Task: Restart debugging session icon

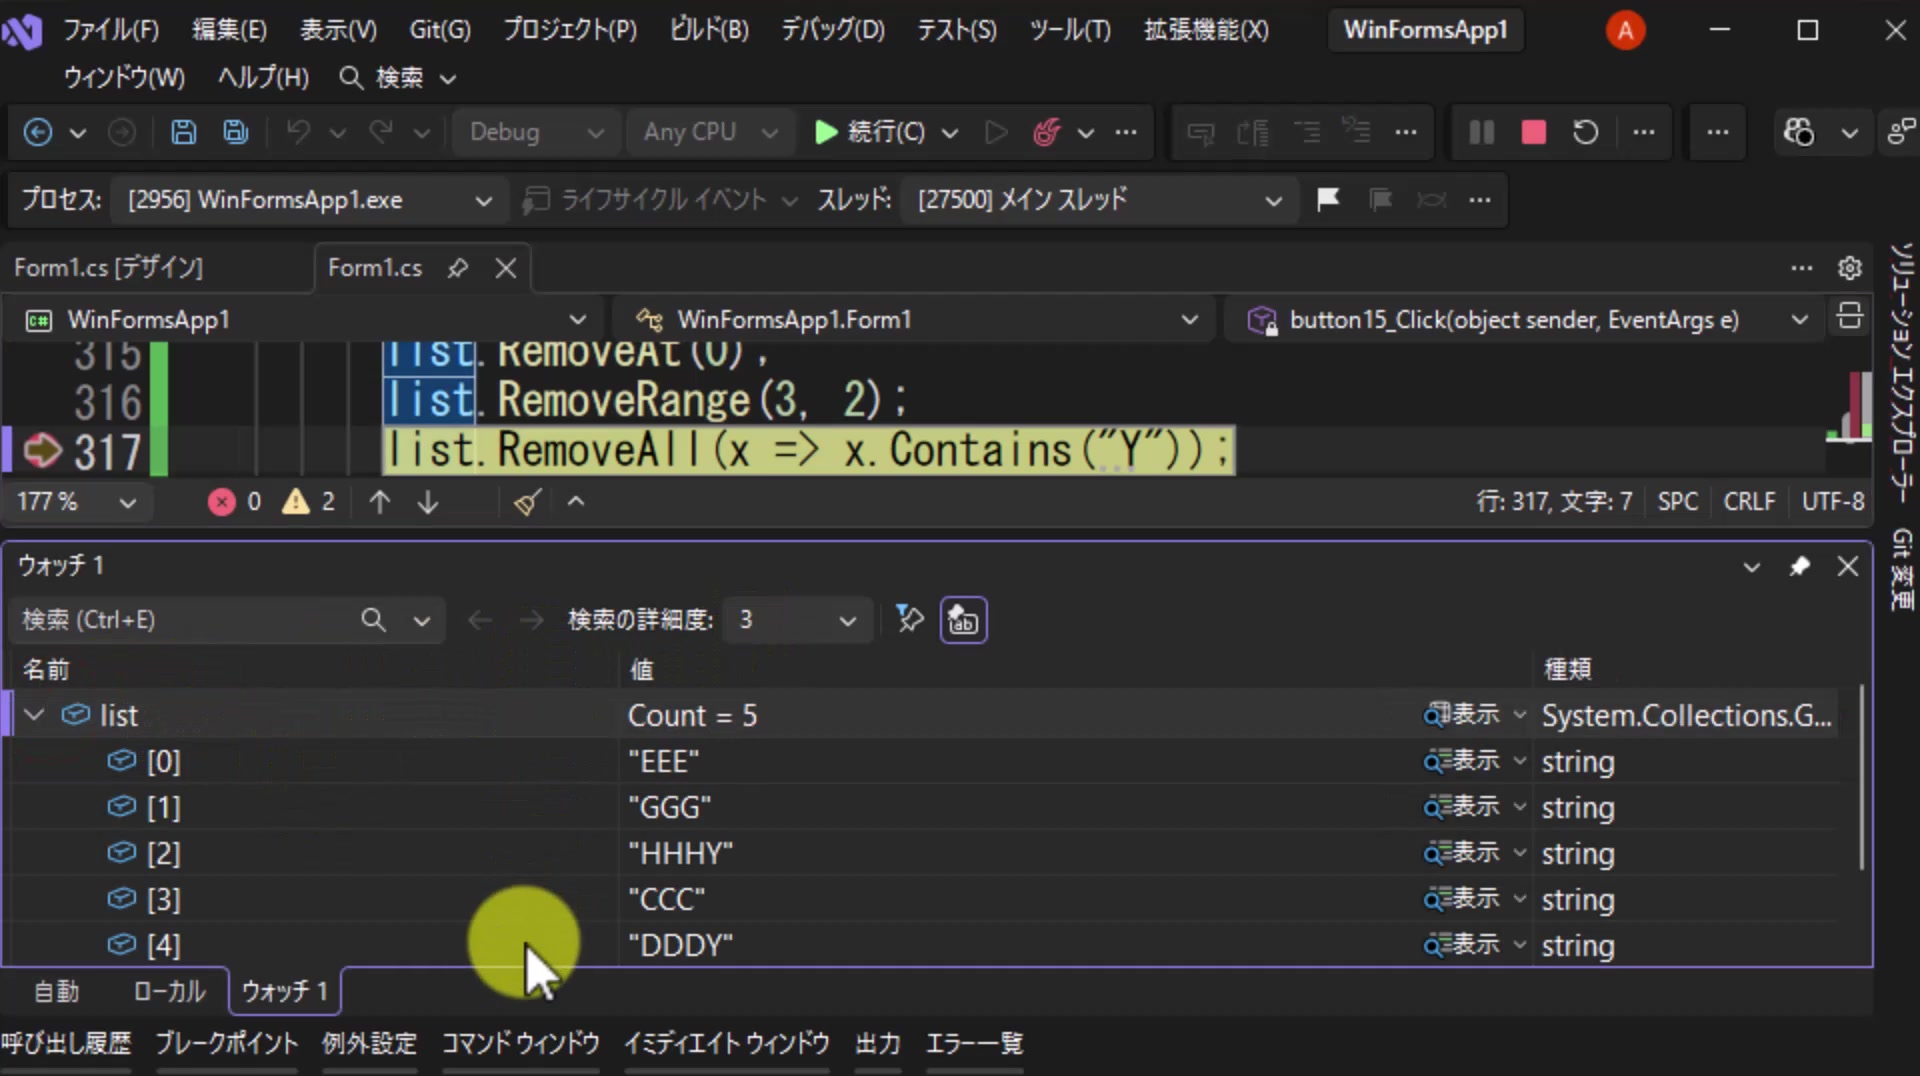Action: coord(1585,132)
